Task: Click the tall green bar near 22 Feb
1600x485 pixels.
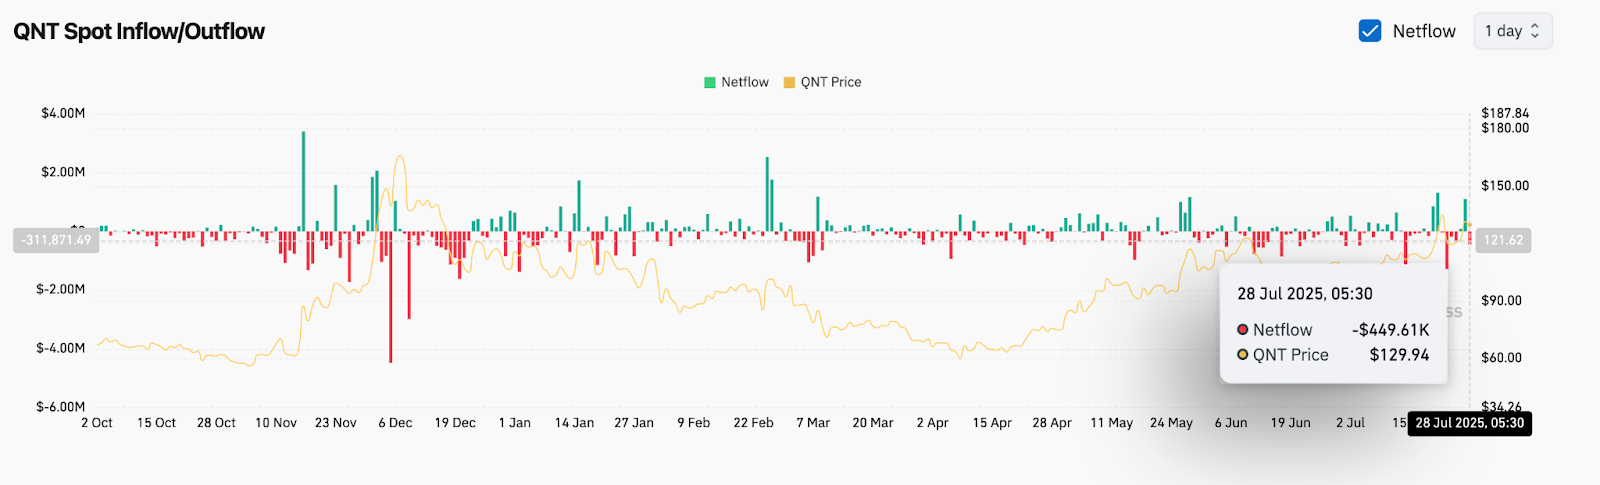Action: (x=767, y=195)
